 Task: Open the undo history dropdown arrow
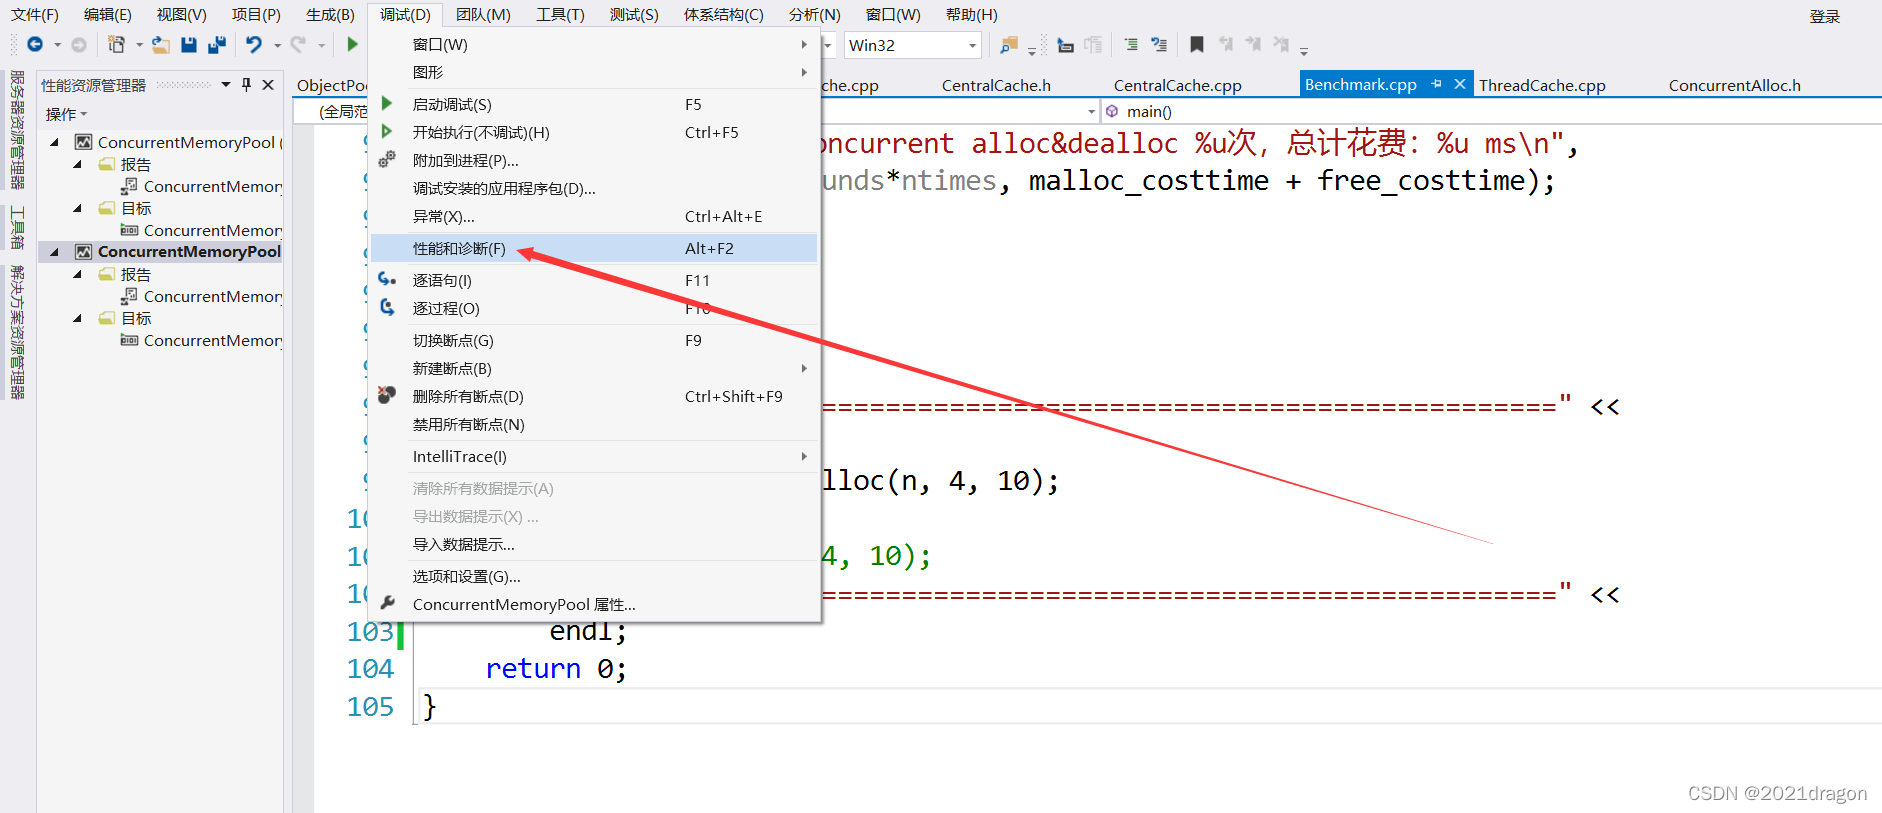tap(277, 45)
